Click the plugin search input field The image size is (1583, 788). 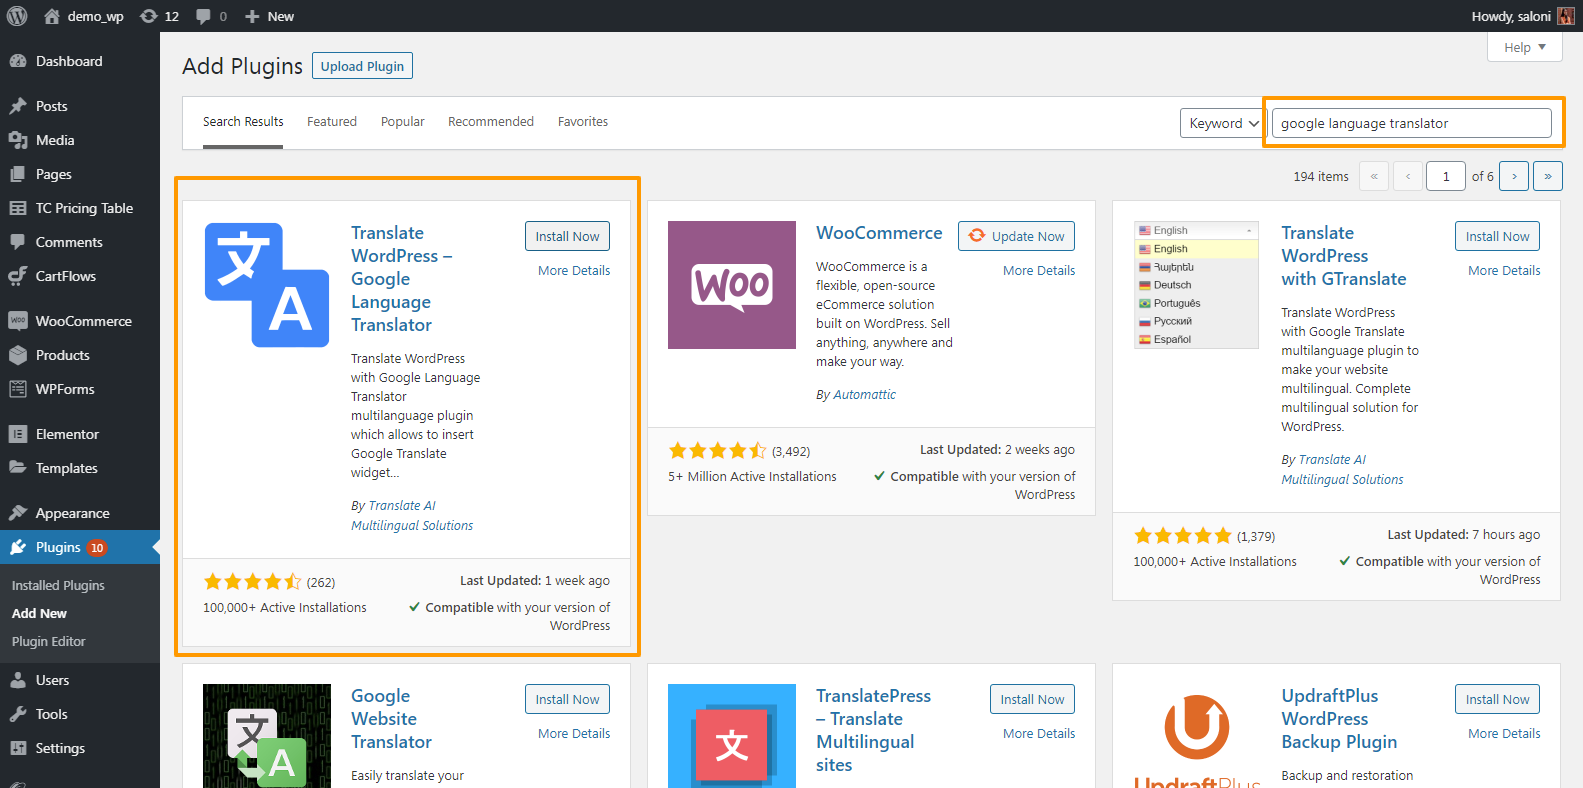click(1412, 123)
